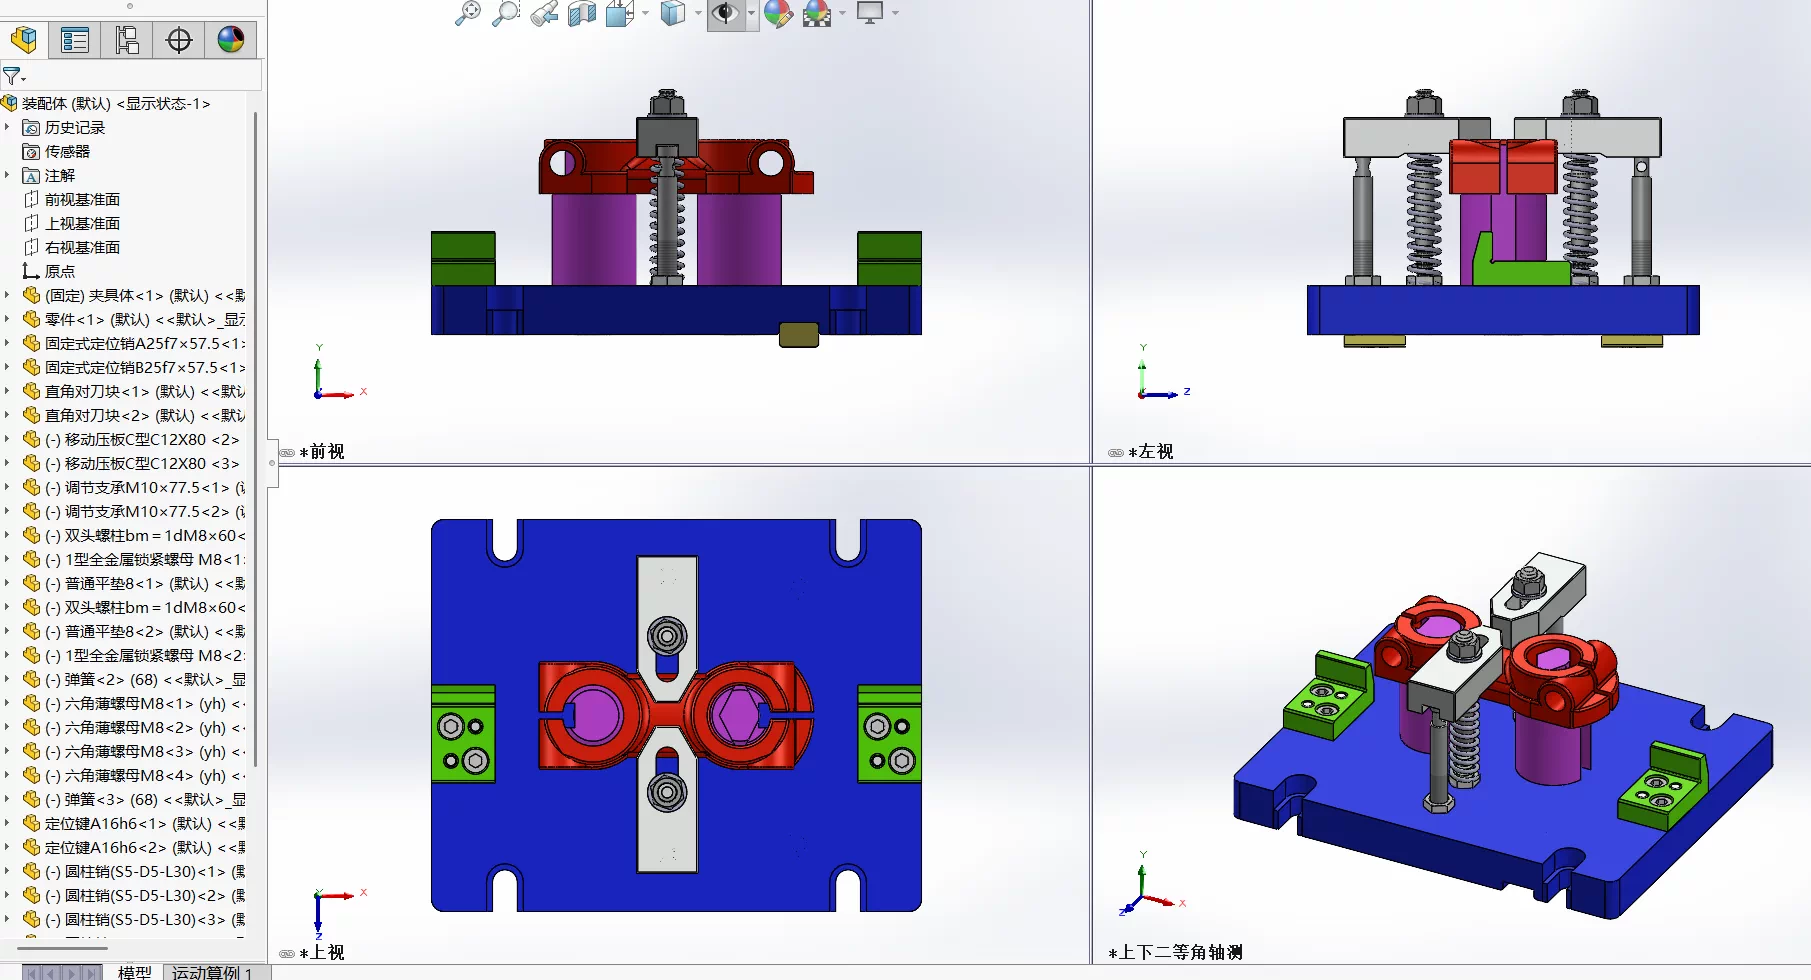Expand the 历史记录 tree node

[x=7, y=127]
